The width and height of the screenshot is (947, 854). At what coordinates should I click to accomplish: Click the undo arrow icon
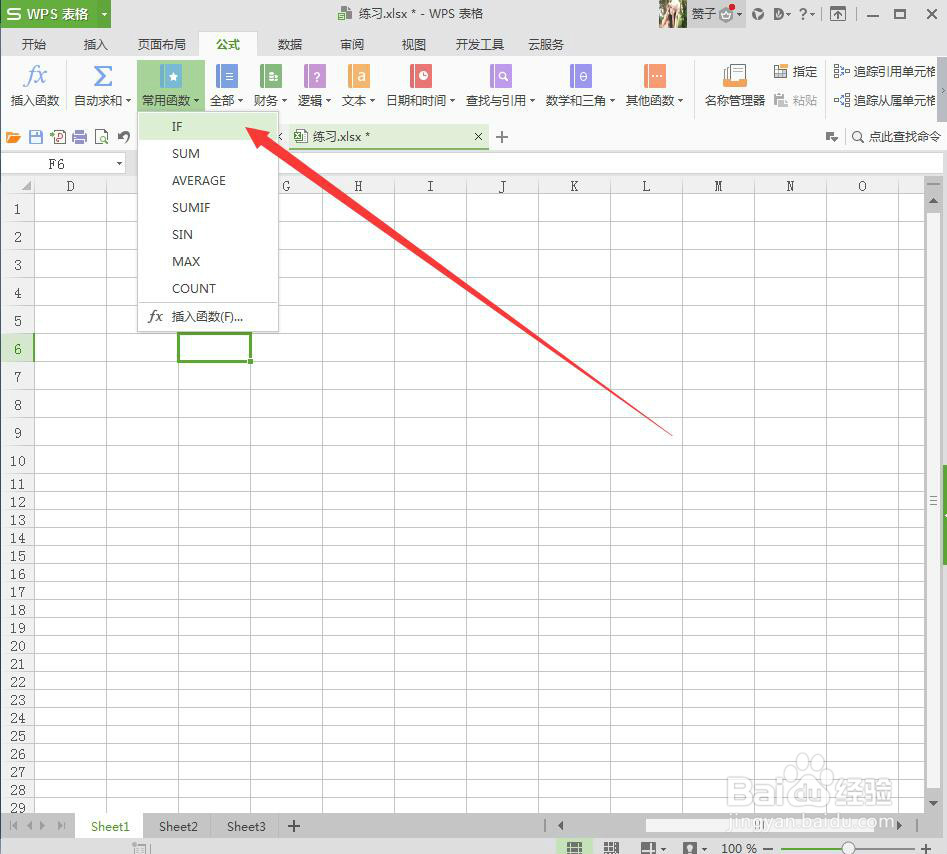click(x=124, y=137)
